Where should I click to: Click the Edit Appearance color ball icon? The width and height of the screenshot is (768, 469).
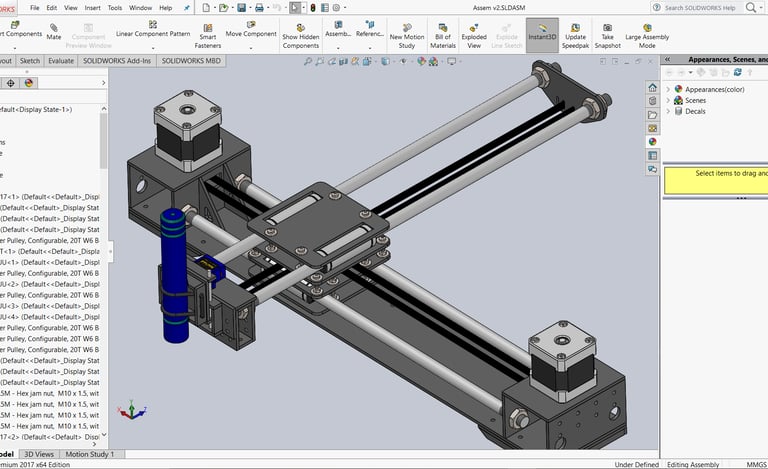click(421, 61)
